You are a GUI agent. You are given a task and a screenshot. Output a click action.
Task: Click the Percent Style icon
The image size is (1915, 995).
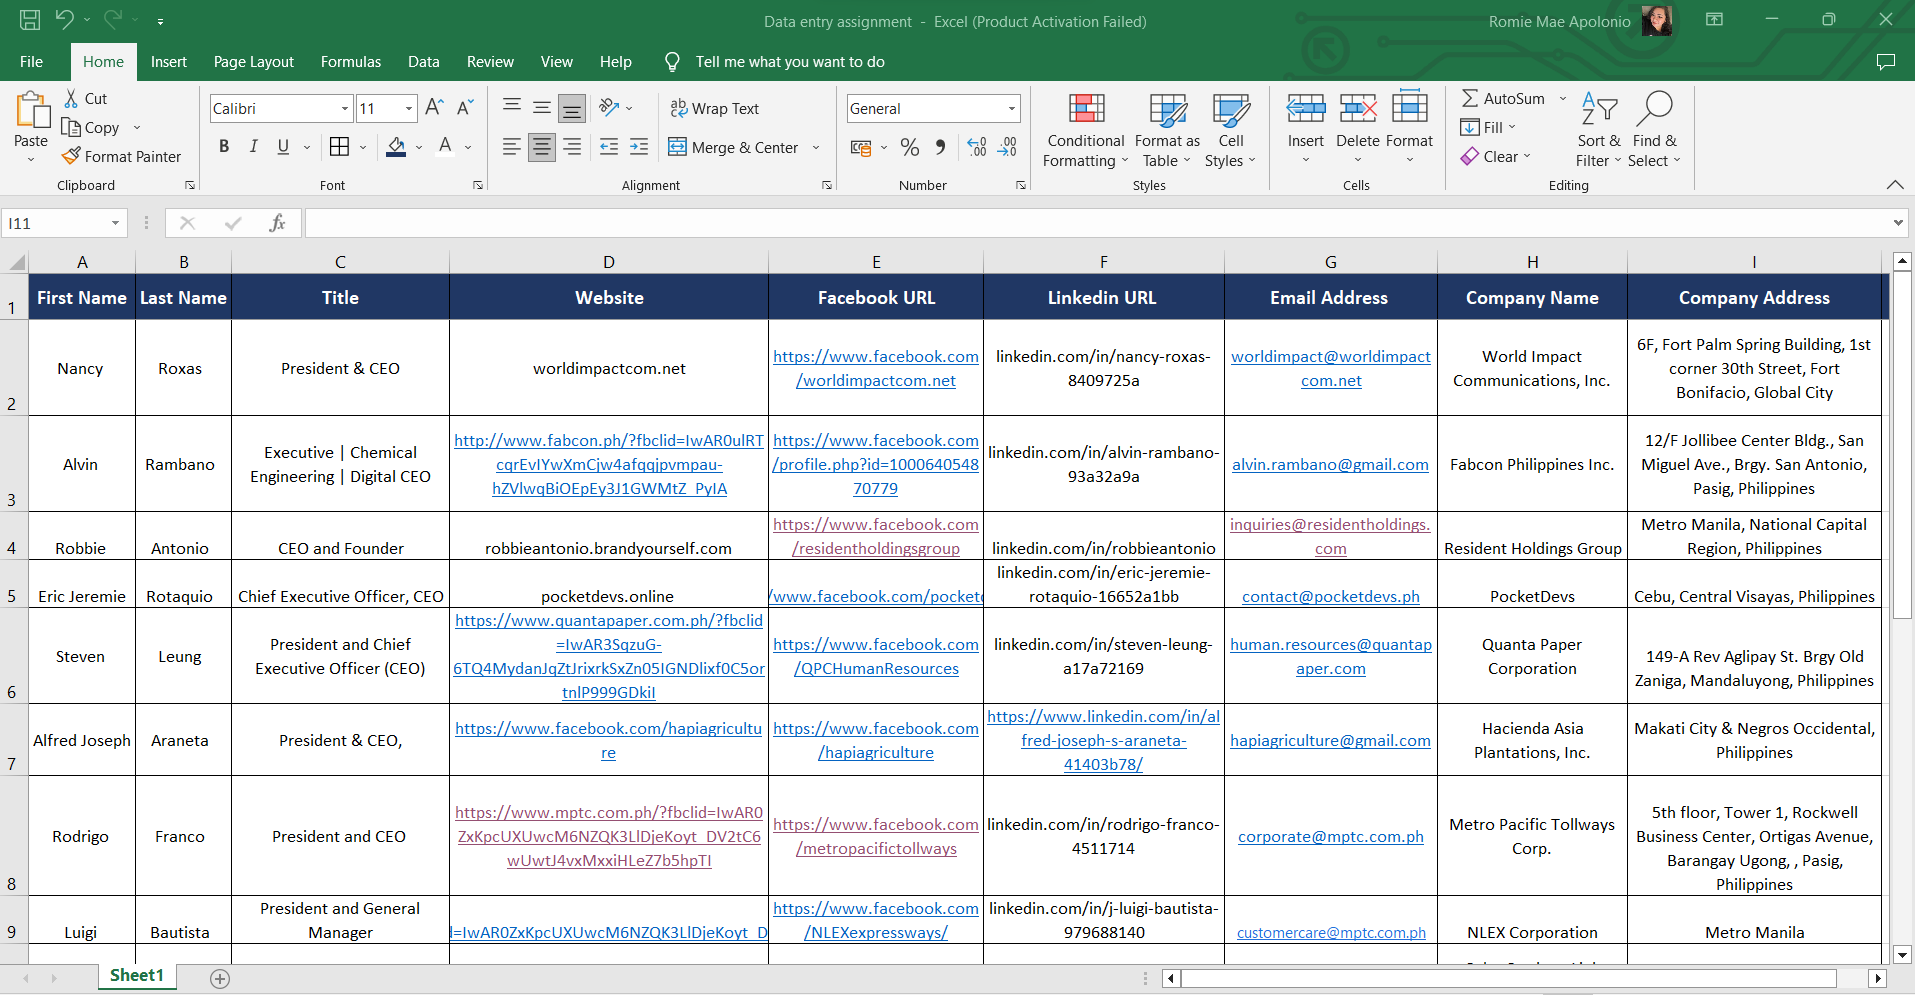coord(909,147)
